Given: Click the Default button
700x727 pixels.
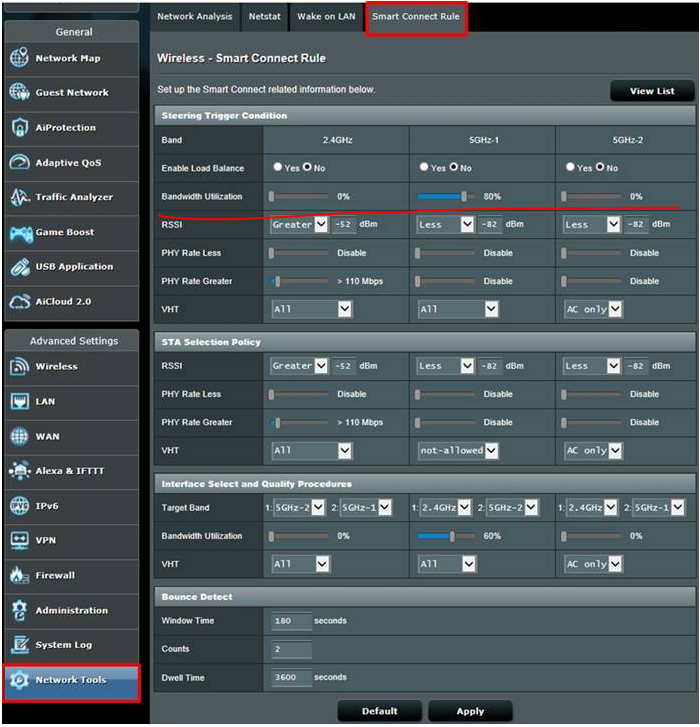Looking at the screenshot, I should click(380, 711).
